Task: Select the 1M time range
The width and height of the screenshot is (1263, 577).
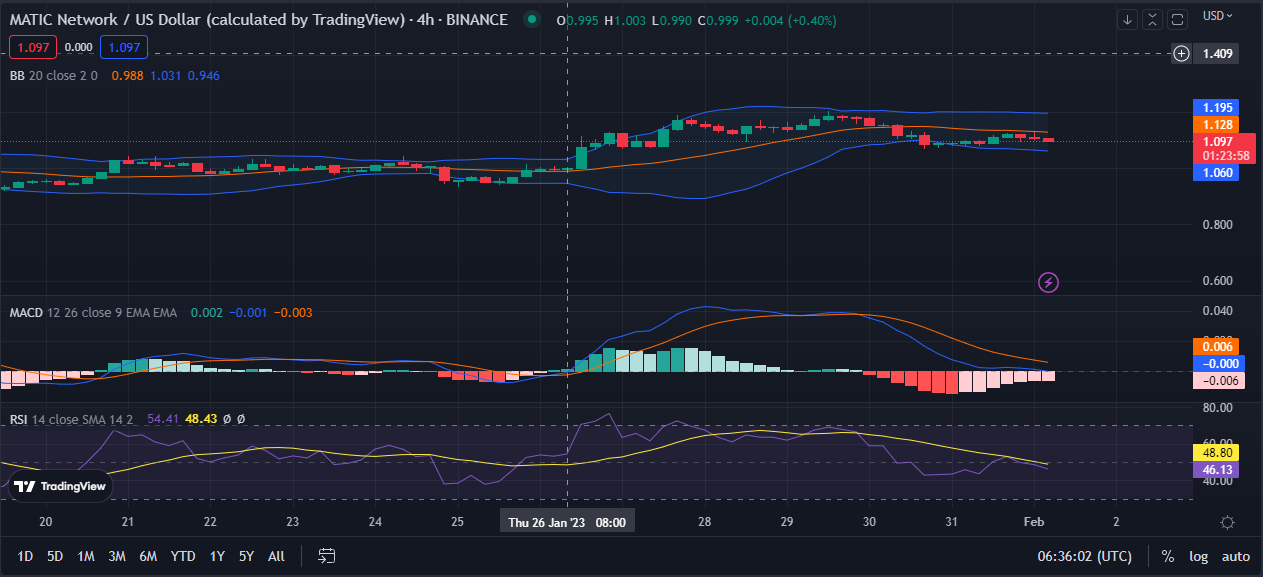Action: [86, 556]
